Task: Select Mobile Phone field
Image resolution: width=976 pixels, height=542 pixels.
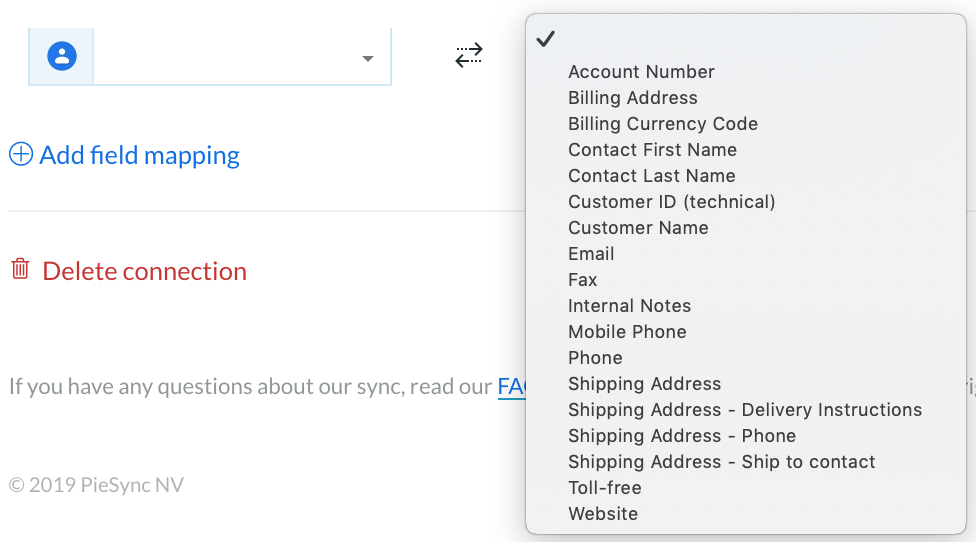Action: click(627, 332)
